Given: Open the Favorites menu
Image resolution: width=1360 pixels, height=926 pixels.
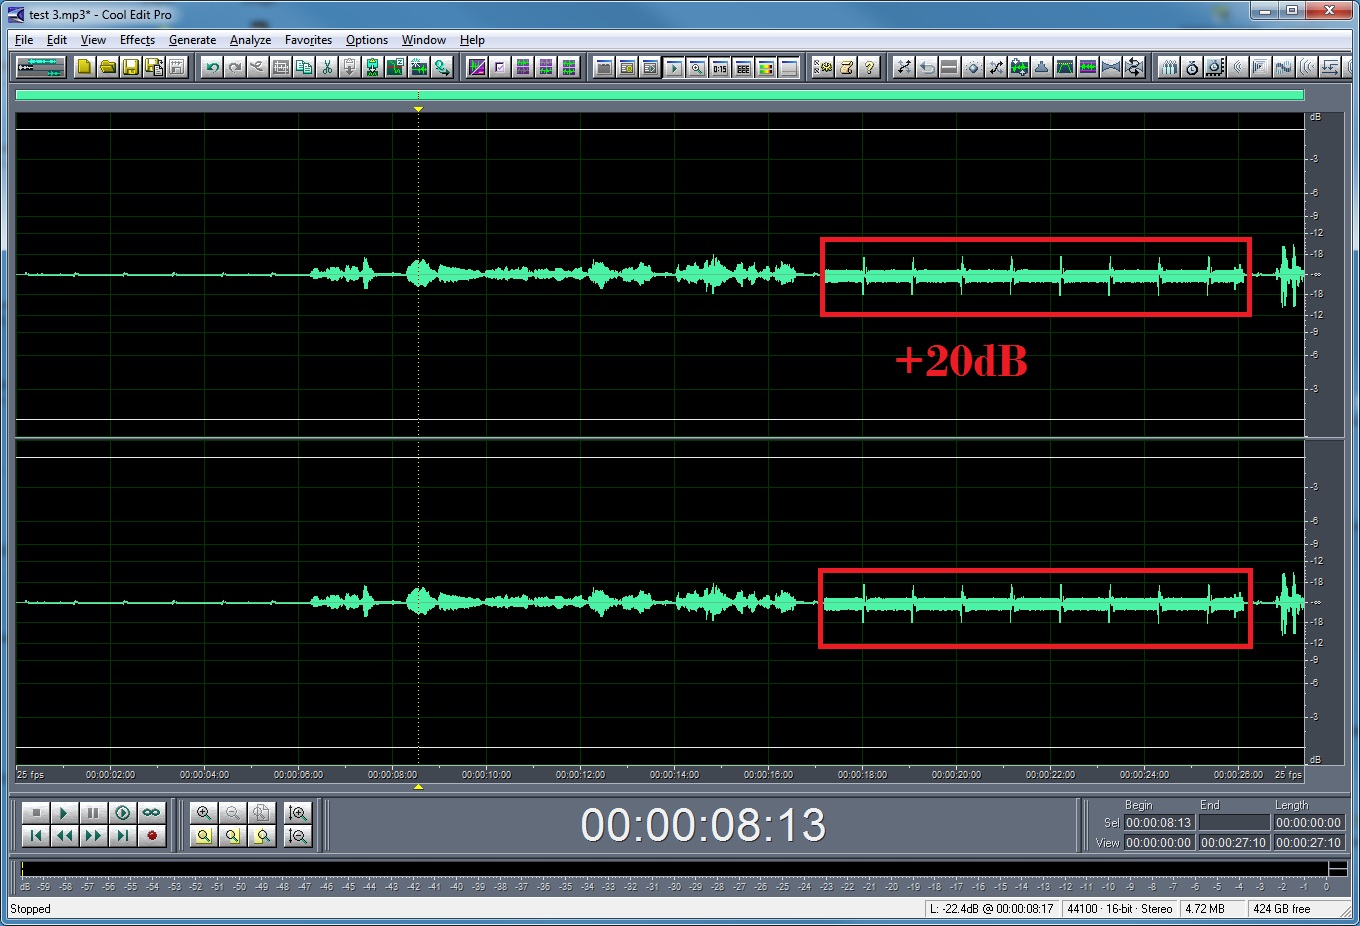Looking at the screenshot, I should point(308,40).
